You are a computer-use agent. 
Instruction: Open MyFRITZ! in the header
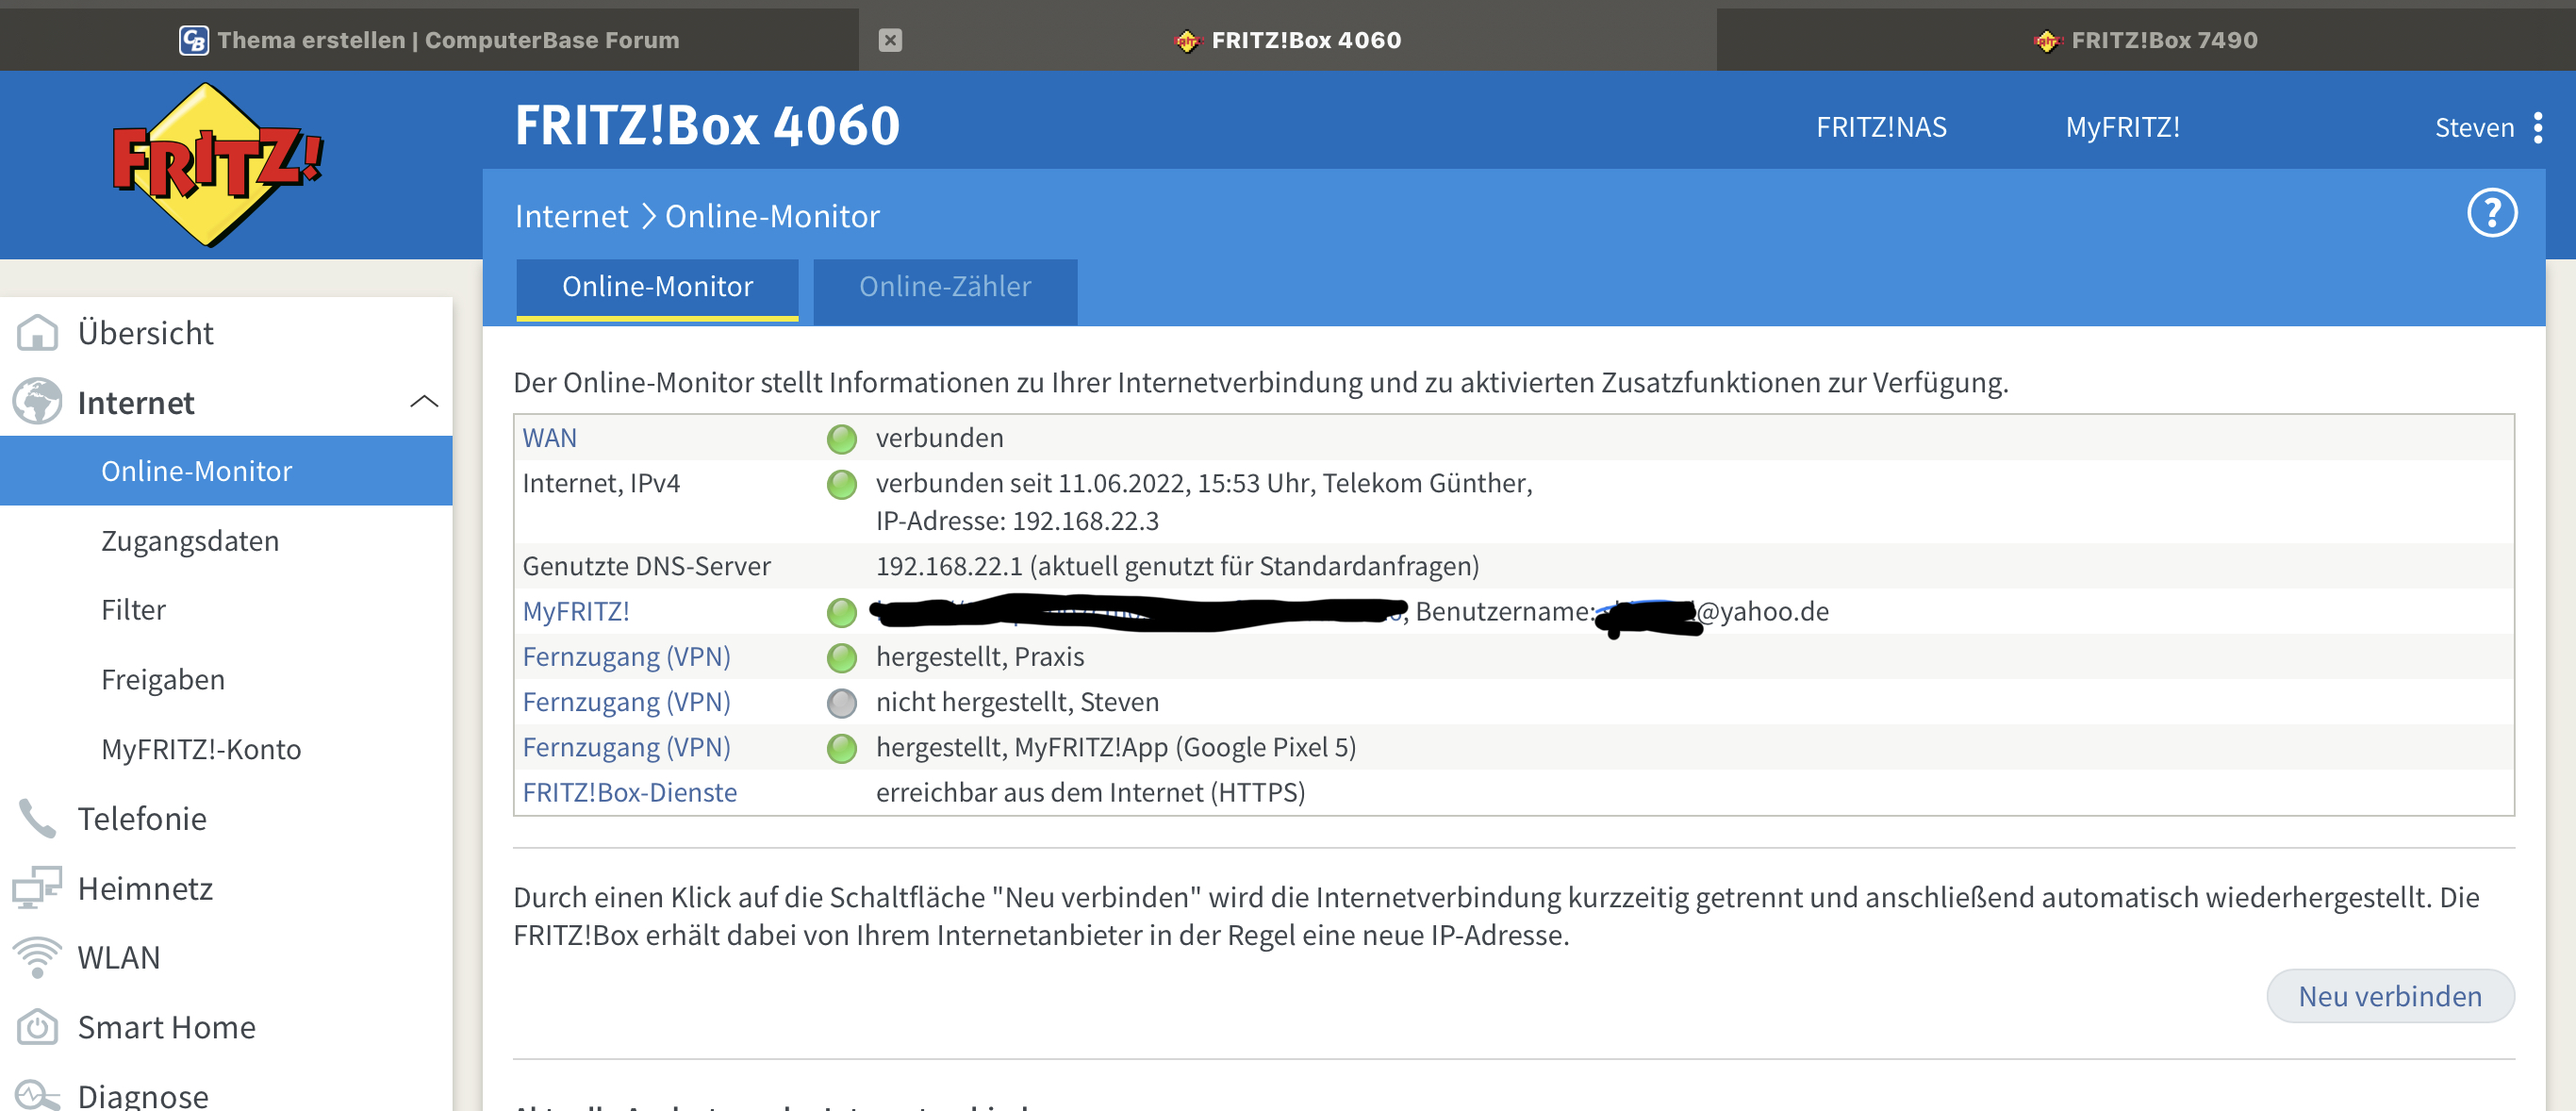tap(2122, 128)
